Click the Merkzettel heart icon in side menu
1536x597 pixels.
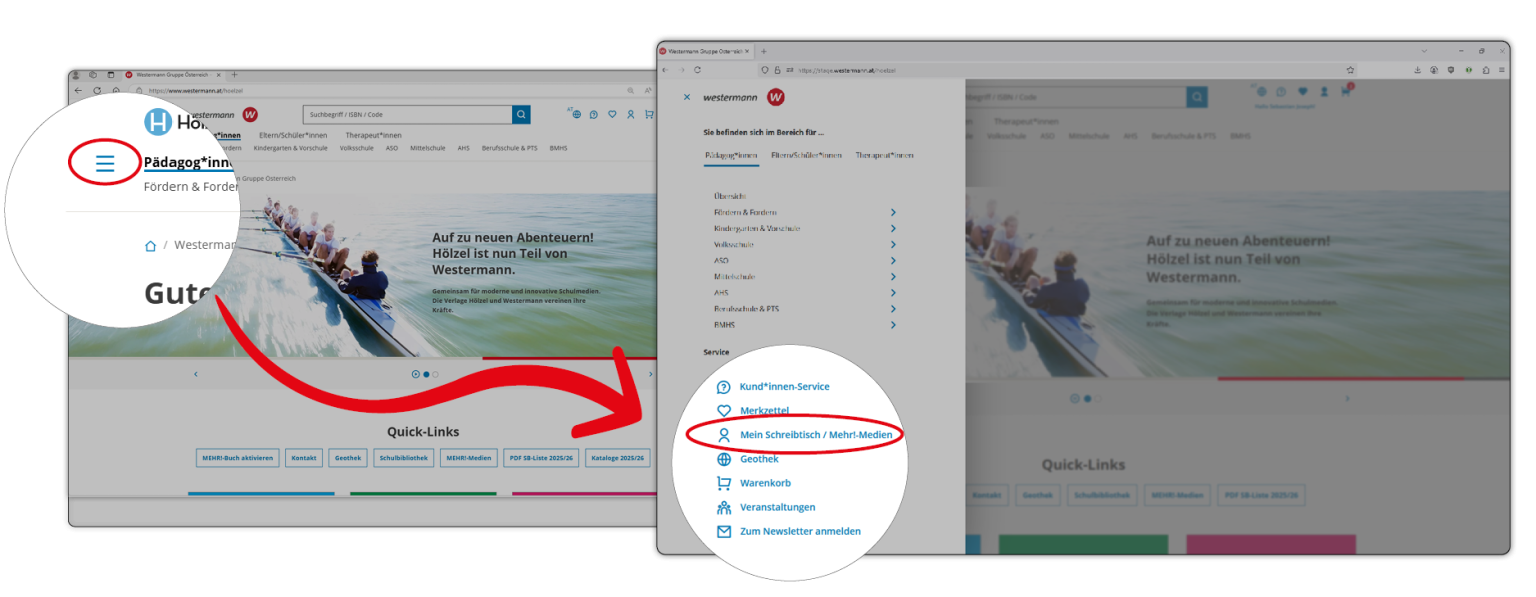(724, 411)
